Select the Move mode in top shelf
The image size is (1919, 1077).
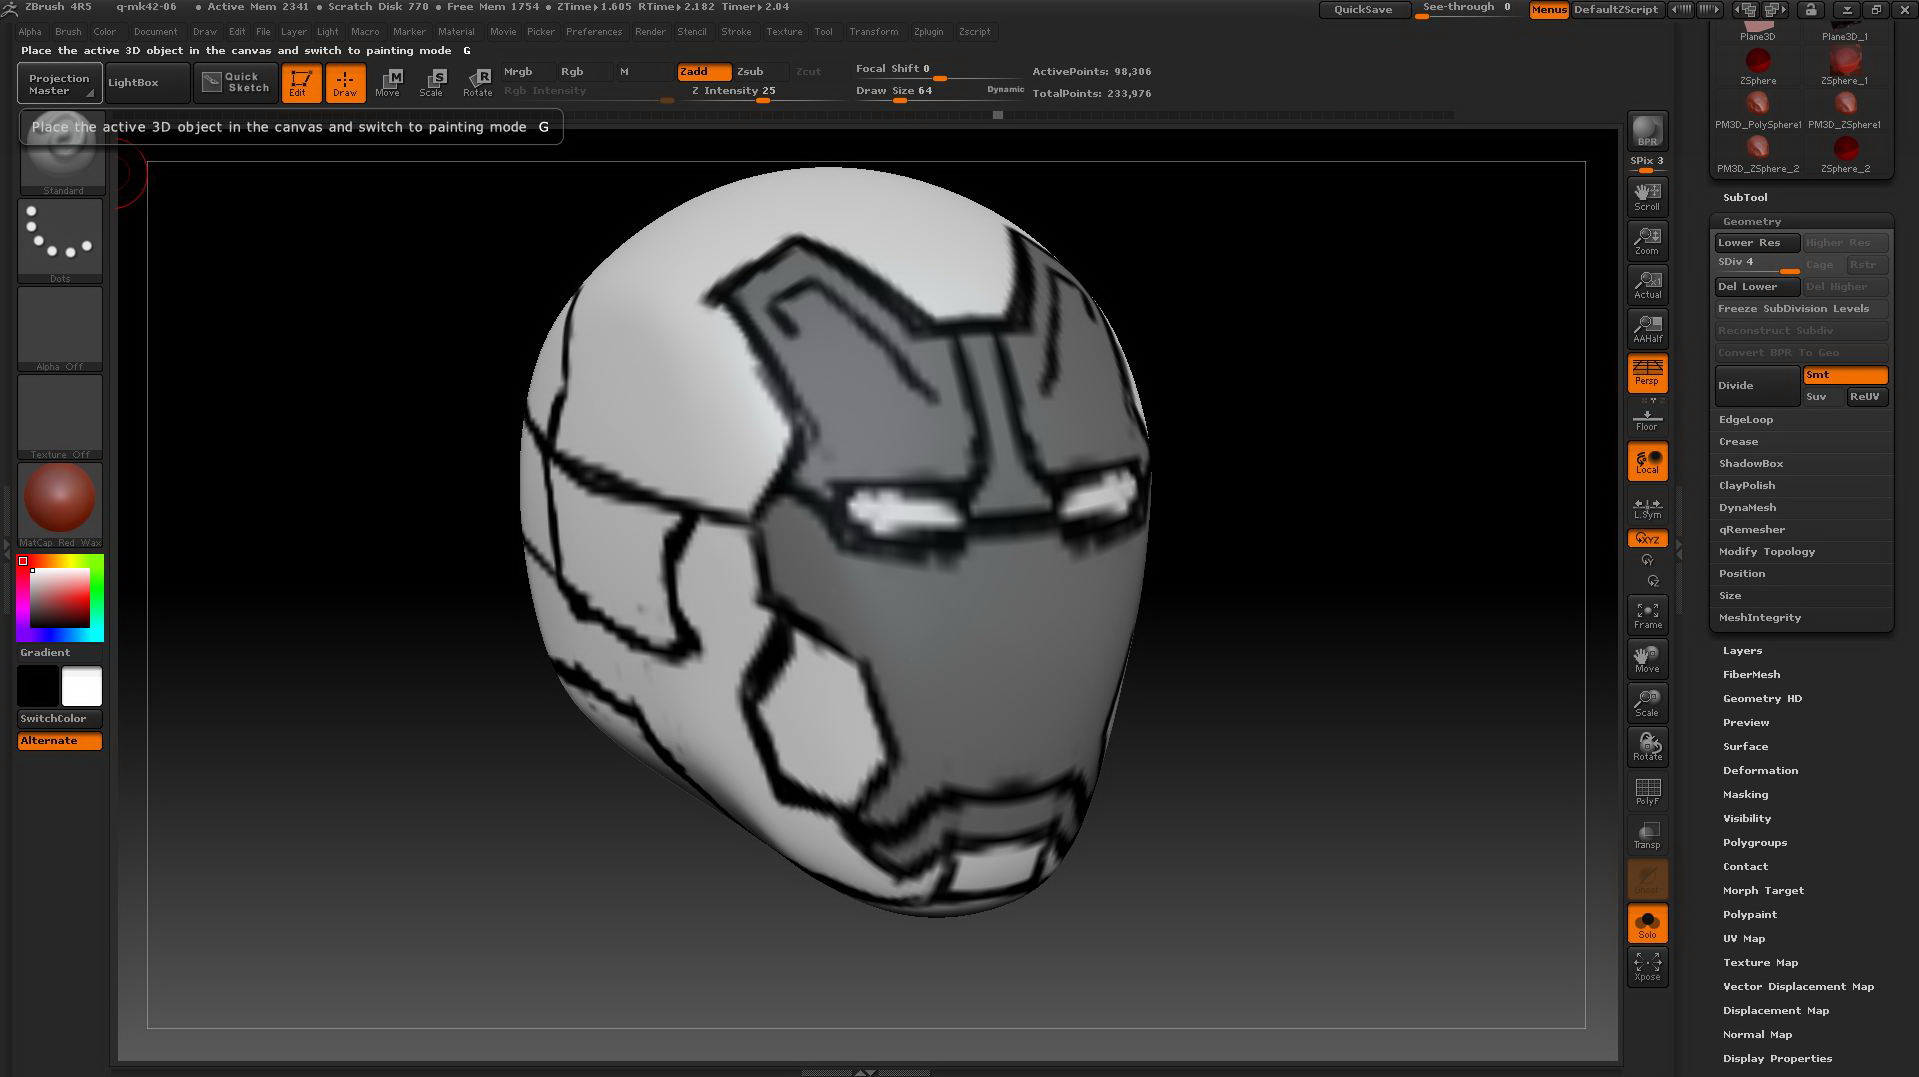point(388,83)
